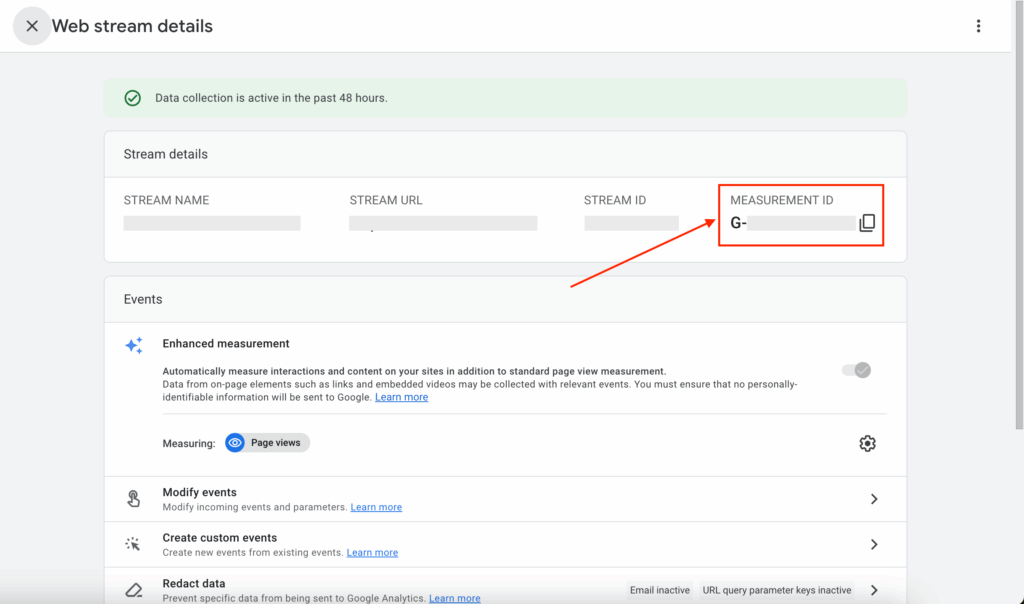Open Enhanced measurement settings gear

pyautogui.click(x=867, y=443)
